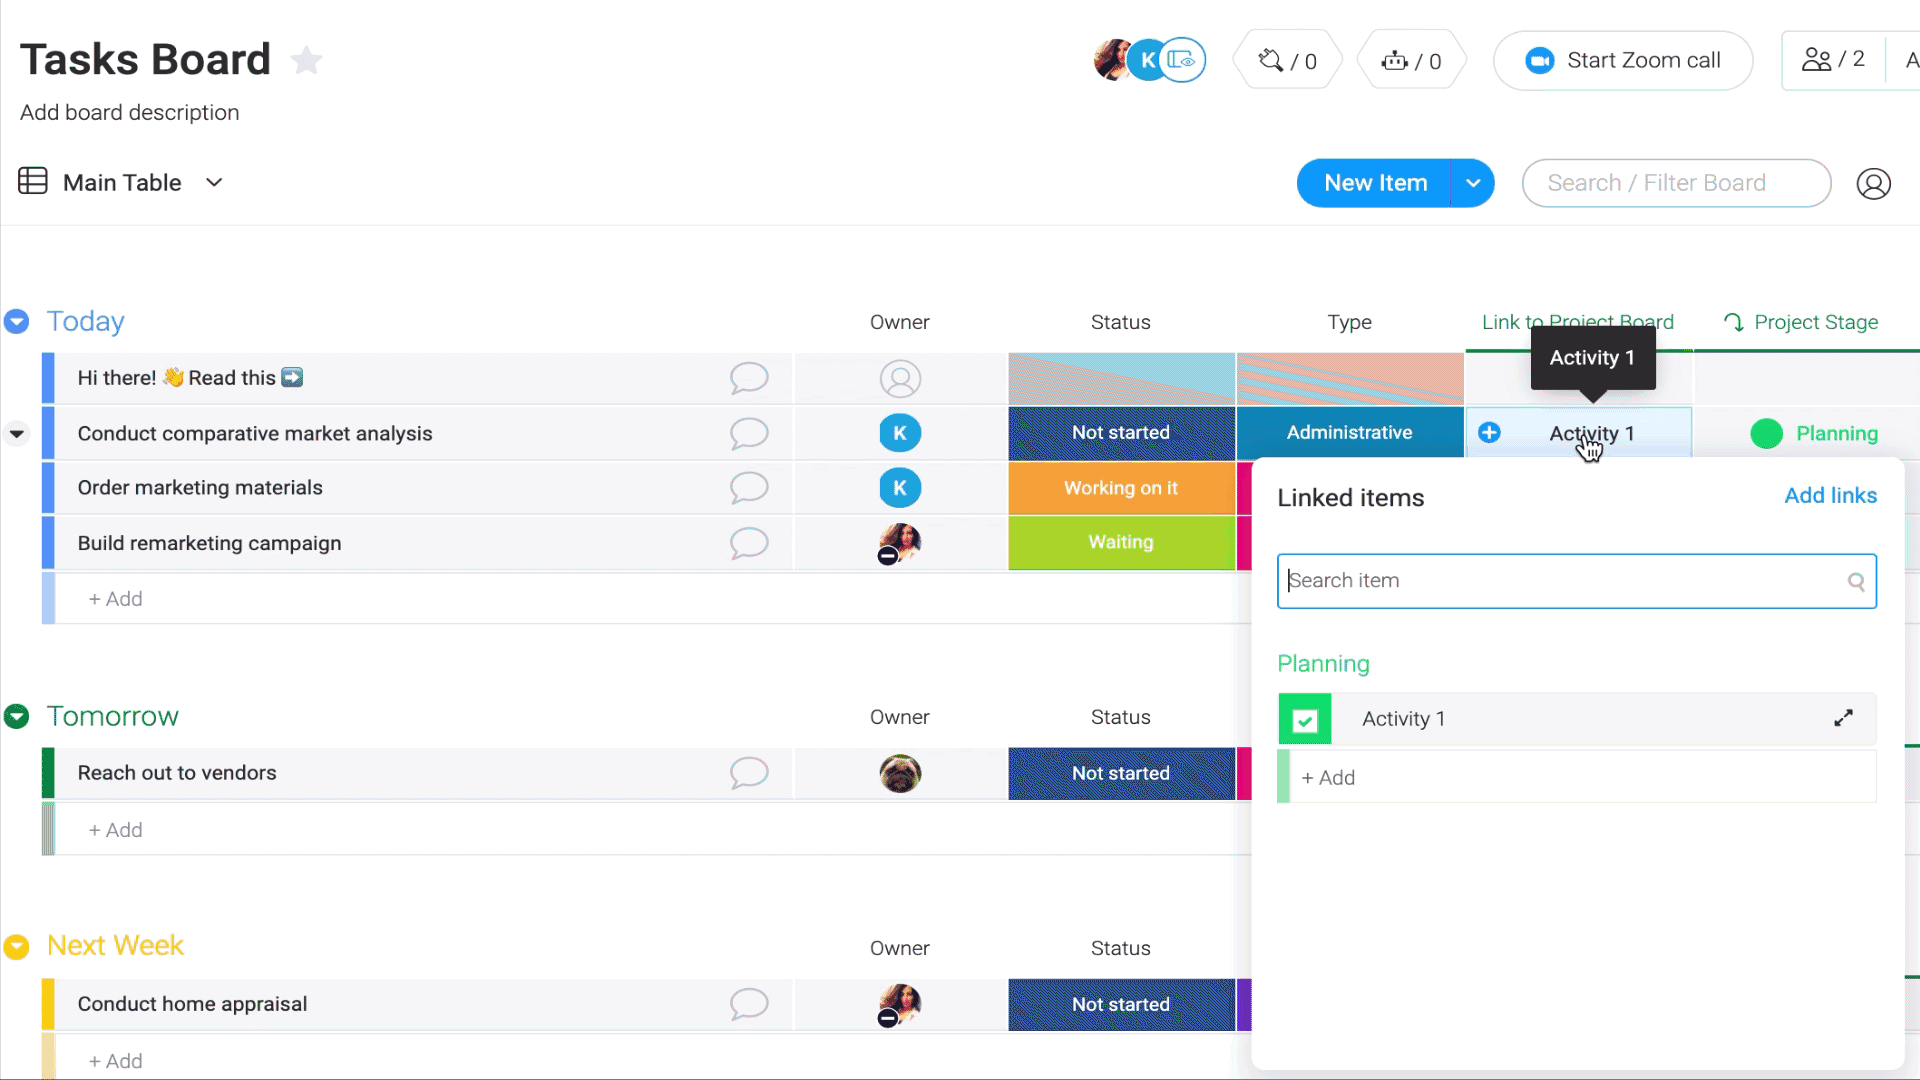Click the Not started status on Conduct comparative
1920x1080 pixels.
(x=1120, y=433)
